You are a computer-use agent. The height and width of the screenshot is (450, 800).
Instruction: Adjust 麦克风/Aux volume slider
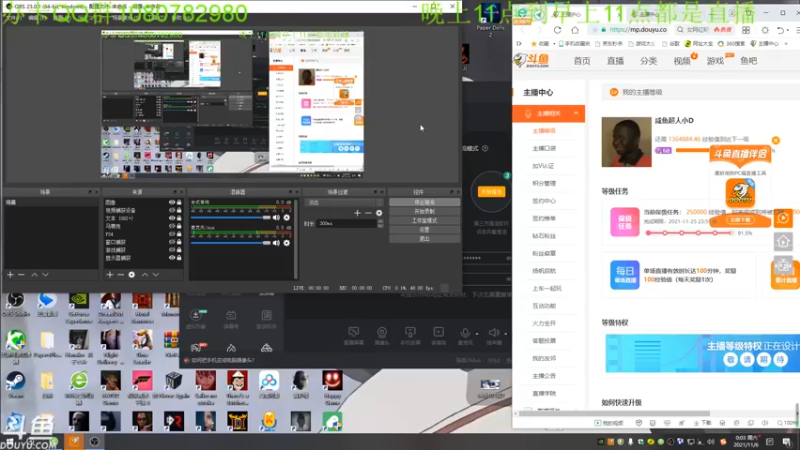230,243
